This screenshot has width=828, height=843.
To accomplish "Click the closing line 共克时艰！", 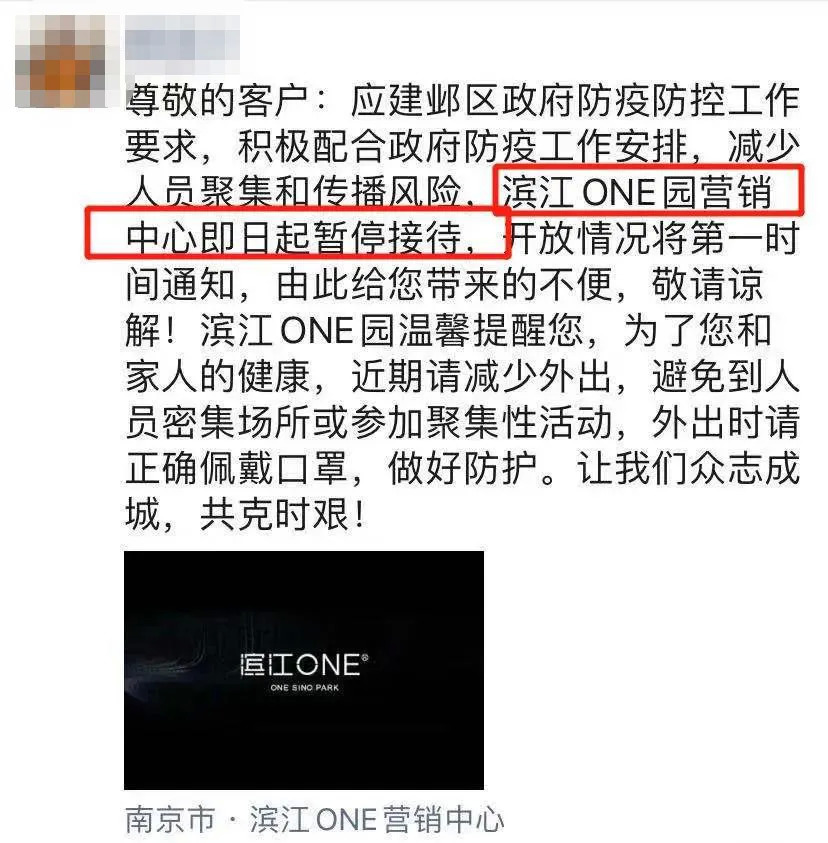I will (283, 514).
